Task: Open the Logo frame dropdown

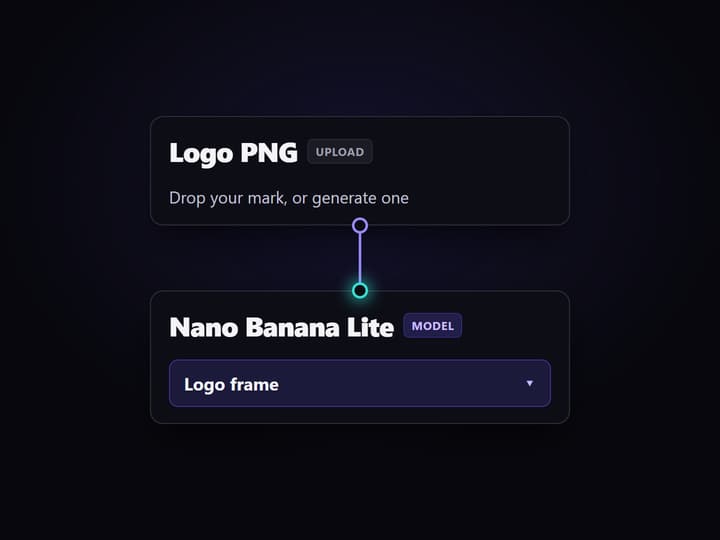Action: click(x=360, y=383)
